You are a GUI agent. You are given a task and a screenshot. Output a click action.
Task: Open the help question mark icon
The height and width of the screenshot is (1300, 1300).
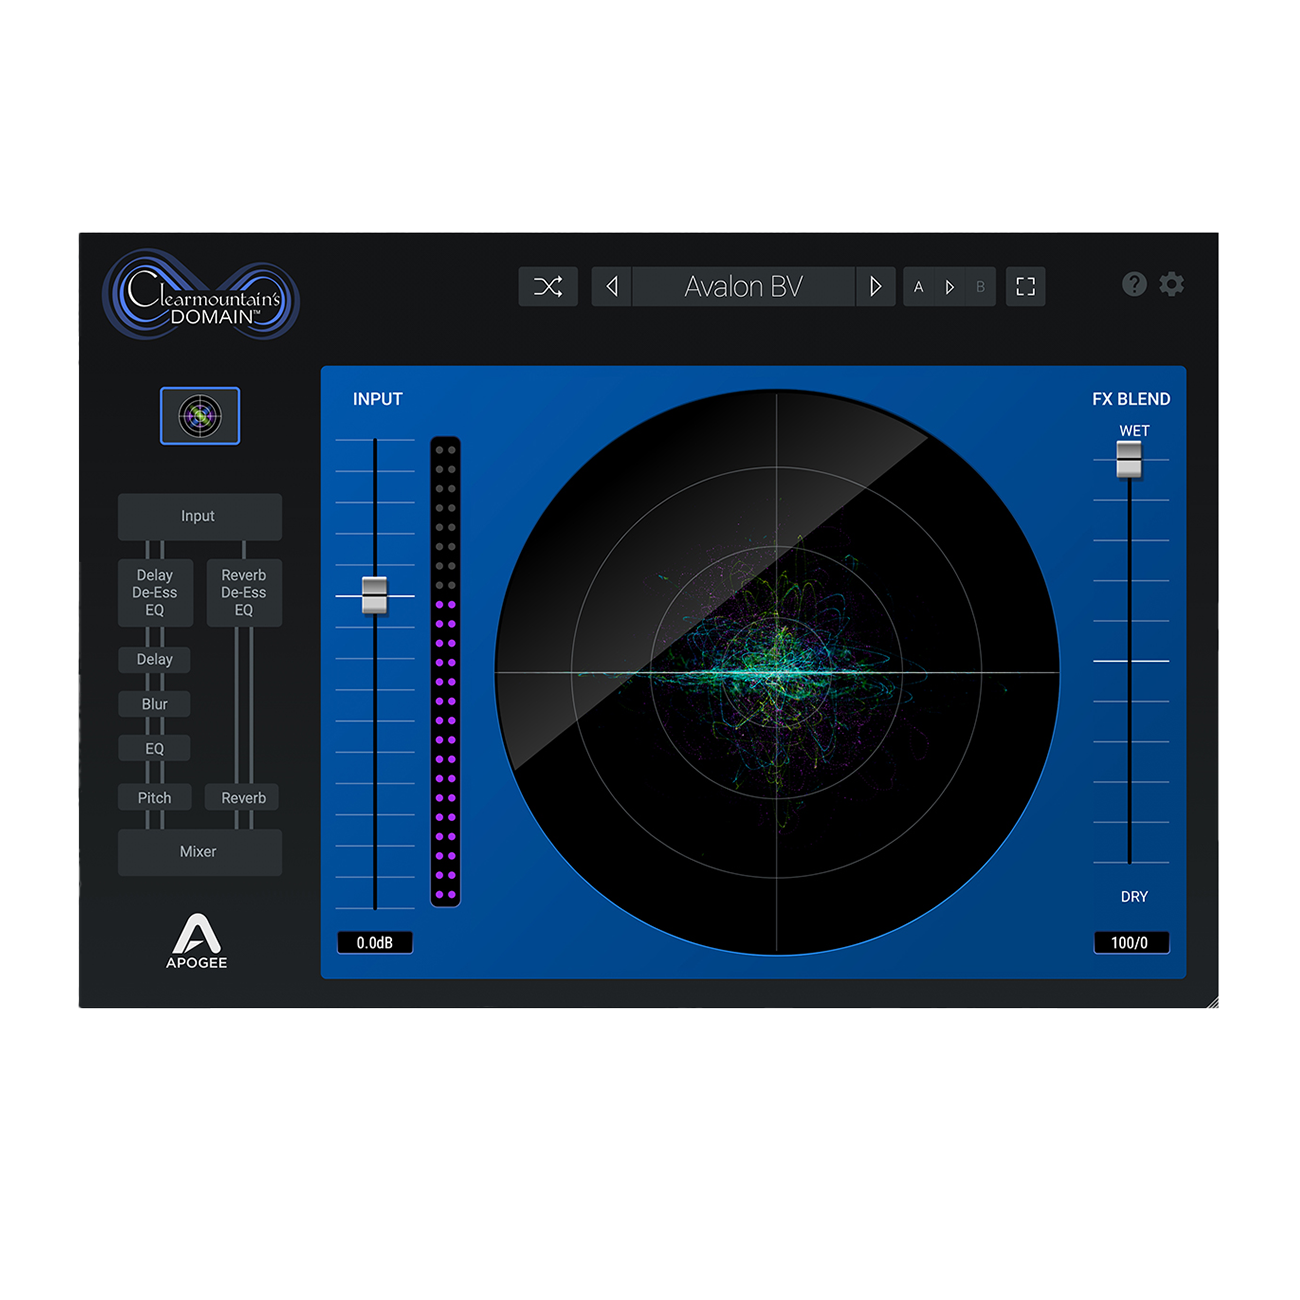(1134, 284)
